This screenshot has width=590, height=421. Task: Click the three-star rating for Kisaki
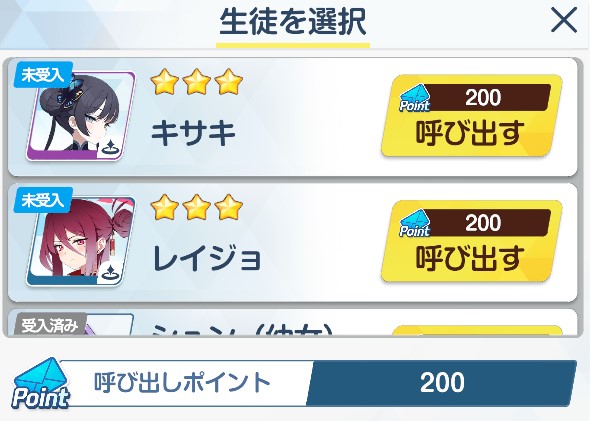point(196,82)
